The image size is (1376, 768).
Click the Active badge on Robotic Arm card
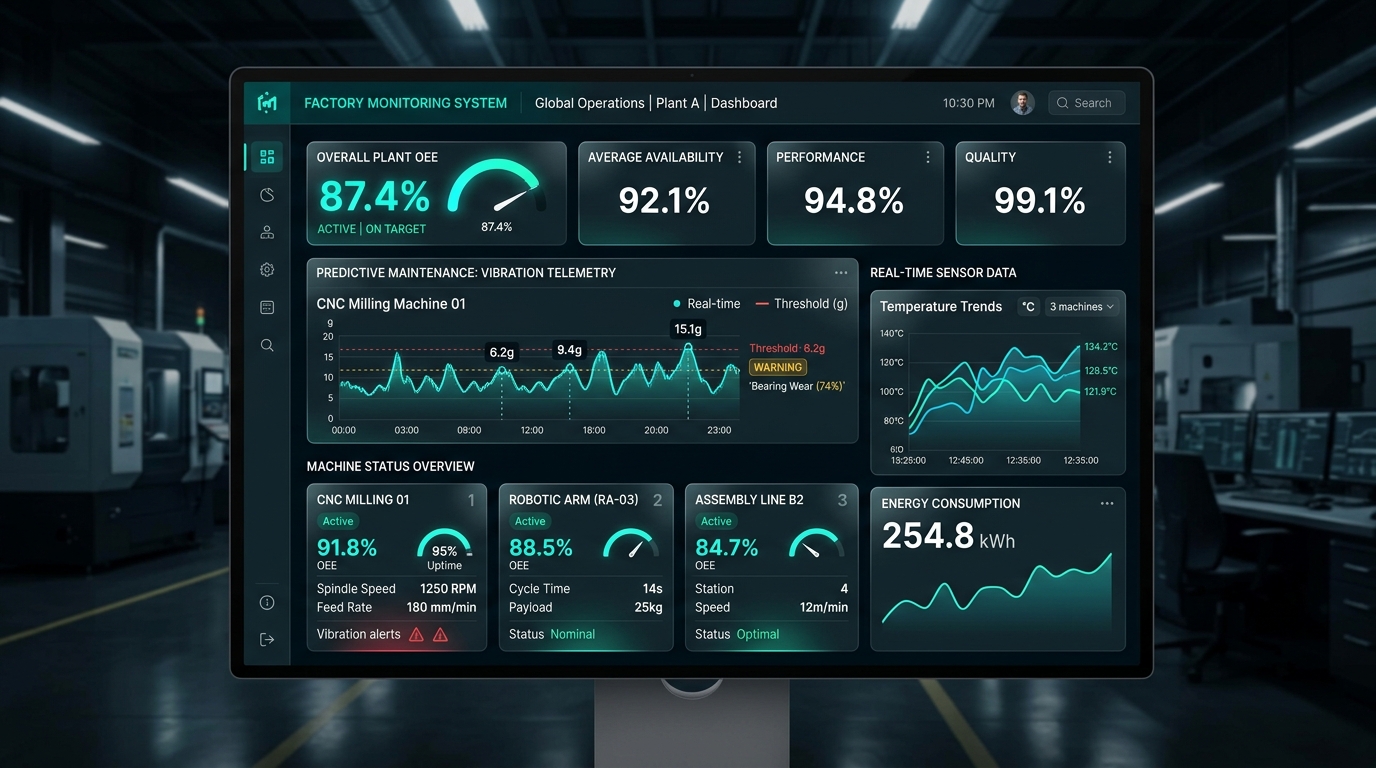530,521
